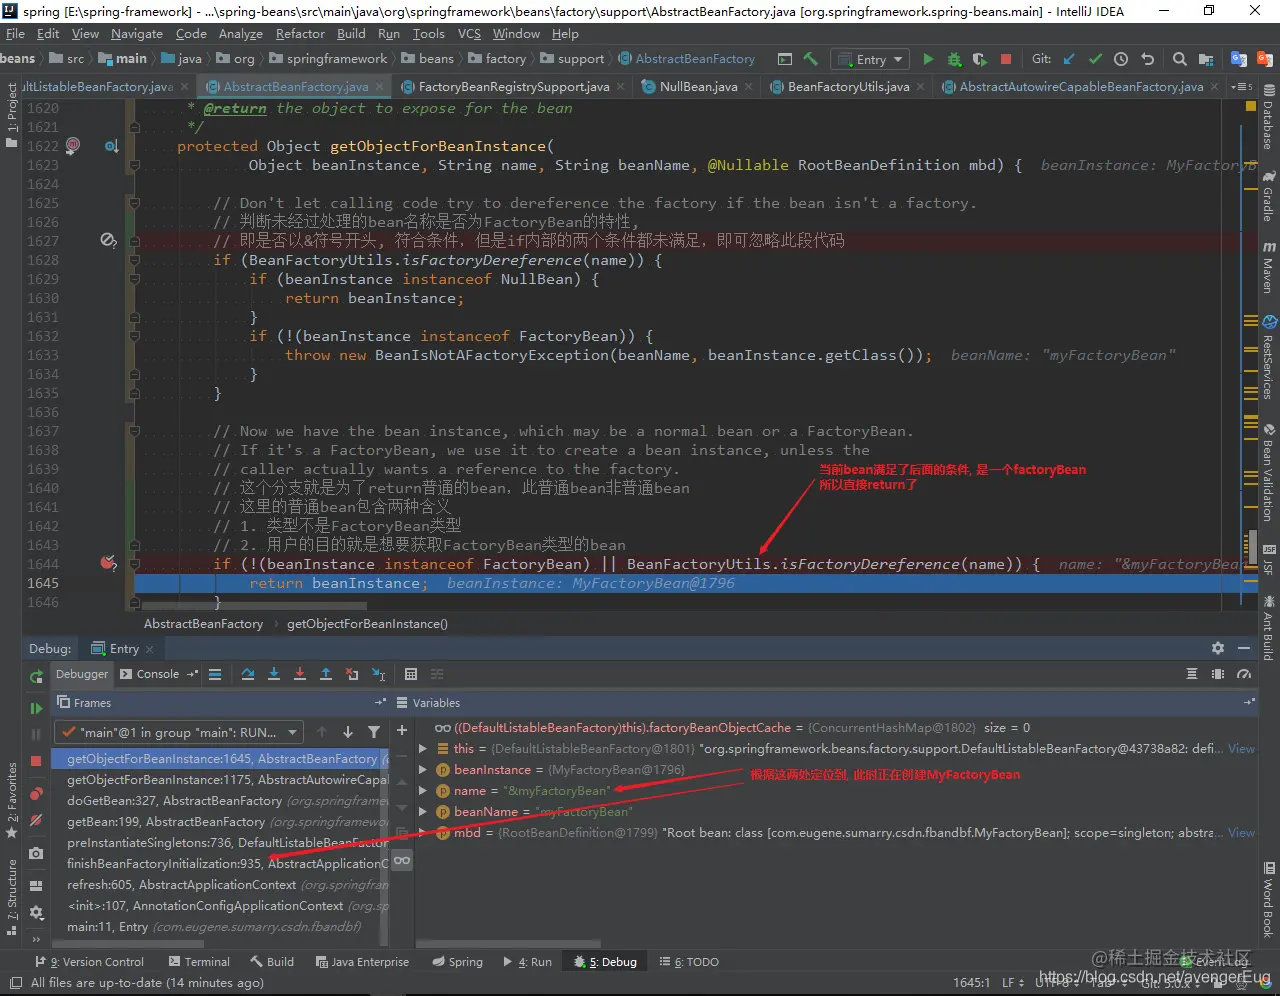Image resolution: width=1280 pixels, height=996 pixels.
Task: Revert changes with the Git rollback icon
Action: pos(1147,59)
